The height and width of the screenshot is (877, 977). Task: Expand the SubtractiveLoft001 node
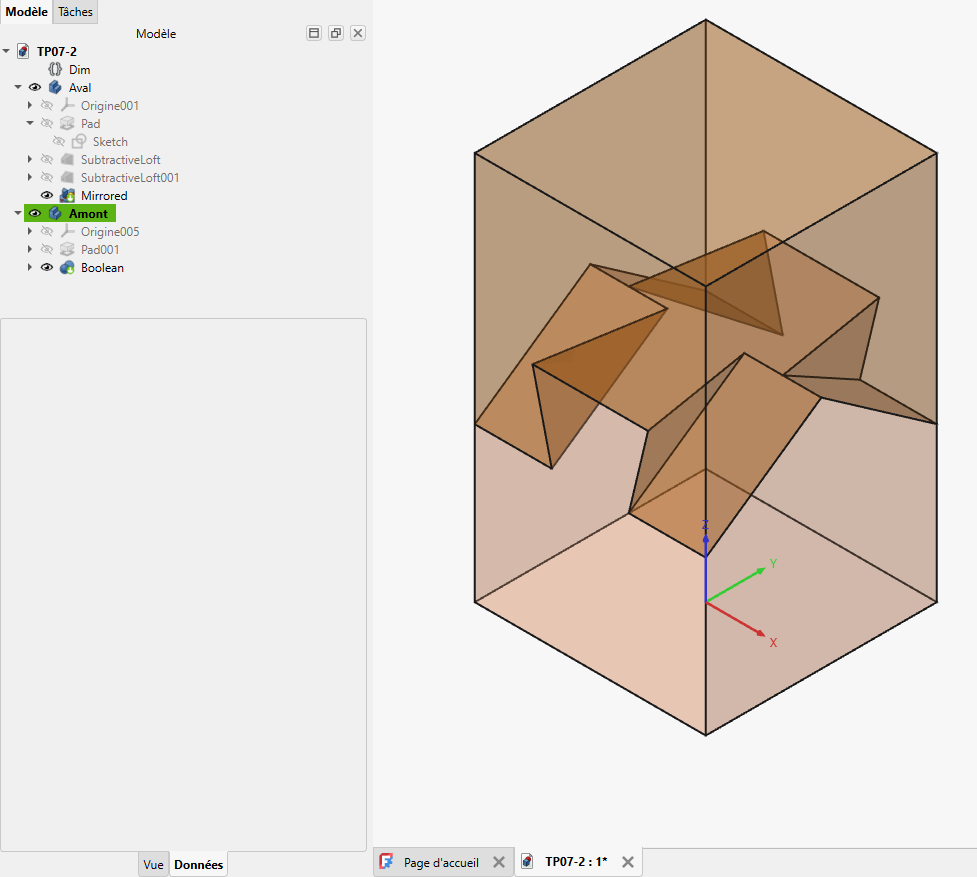[30, 178]
